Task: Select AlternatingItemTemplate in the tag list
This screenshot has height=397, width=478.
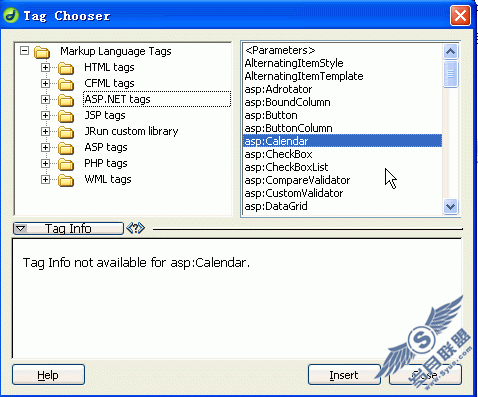Action: tap(342, 76)
